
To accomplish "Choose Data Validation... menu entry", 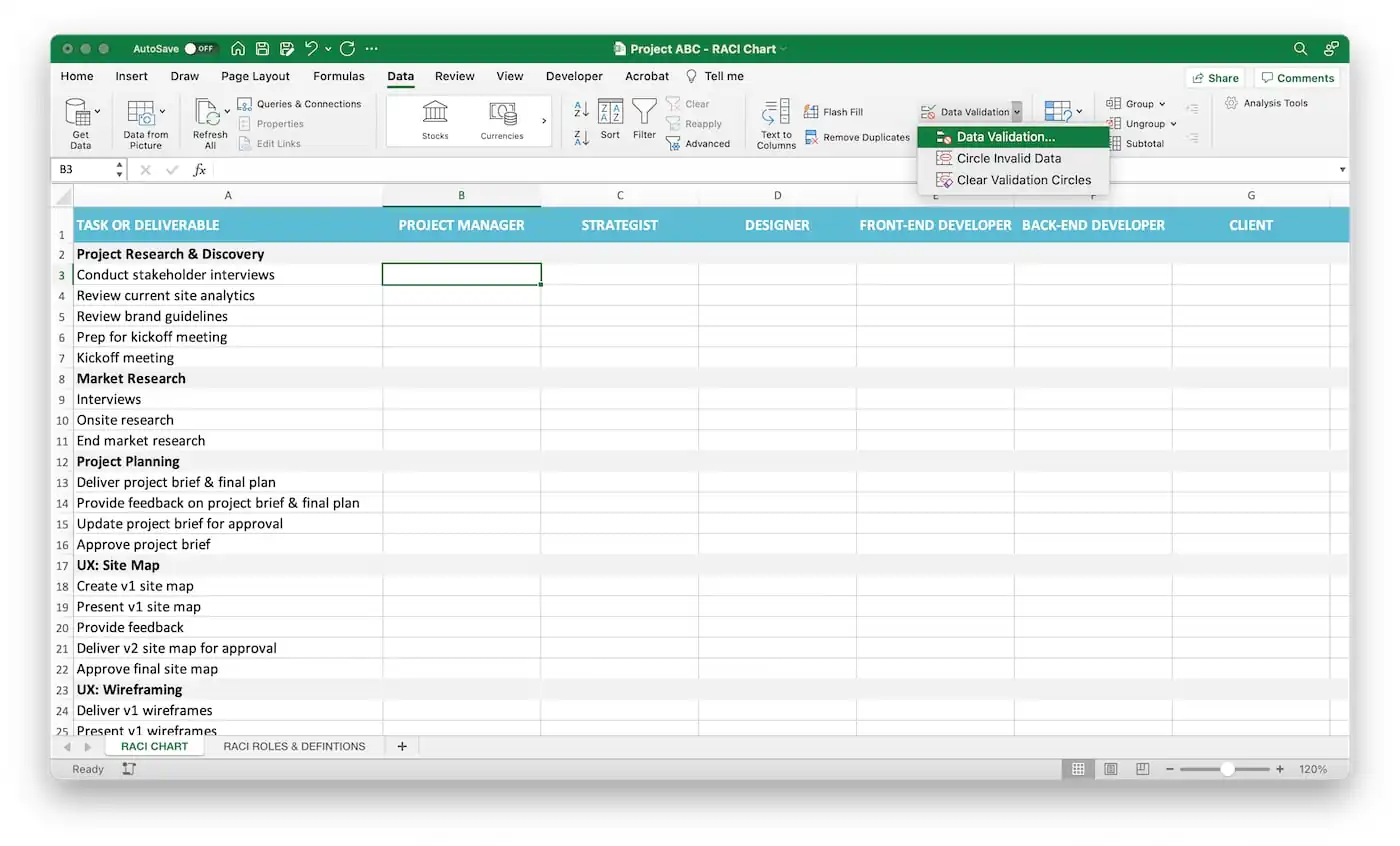I will (1013, 137).
